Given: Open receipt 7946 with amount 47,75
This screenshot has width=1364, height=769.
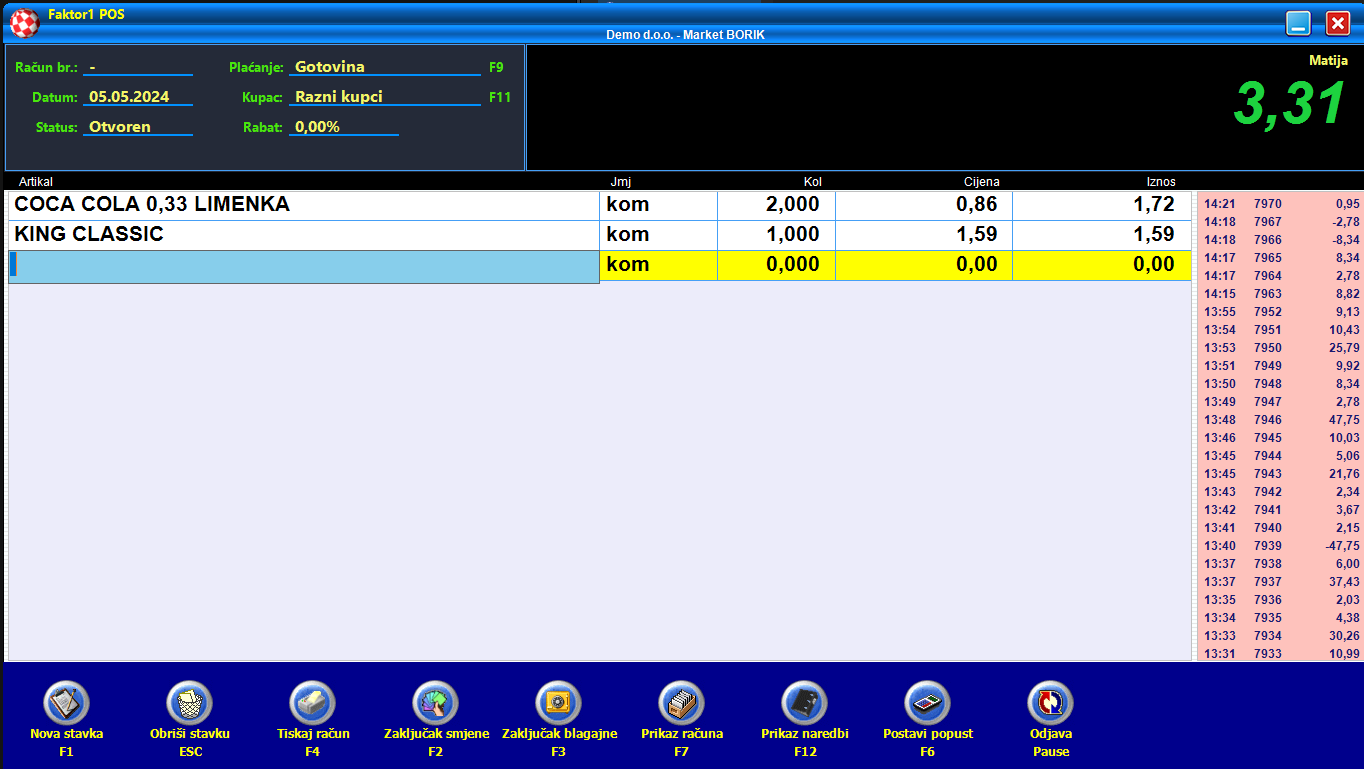Looking at the screenshot, I should pyautogui.click(x=1280, y=420).
